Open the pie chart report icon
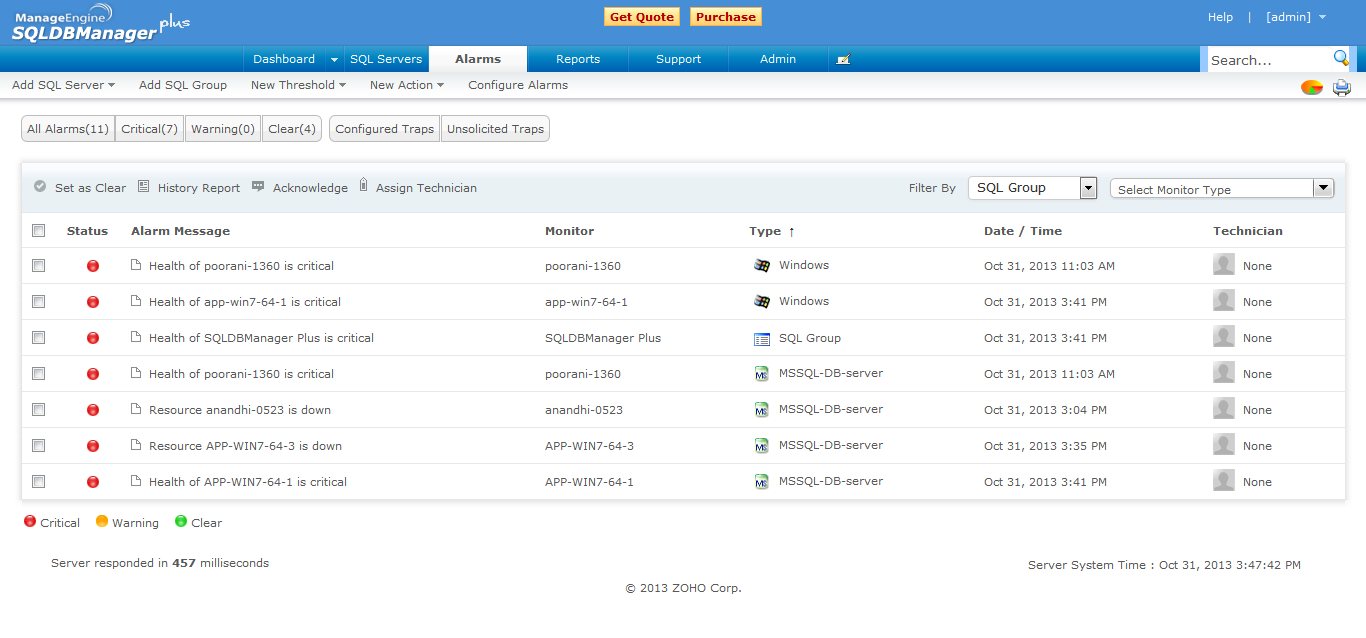1366x638 pixels. pos(1311,87)
